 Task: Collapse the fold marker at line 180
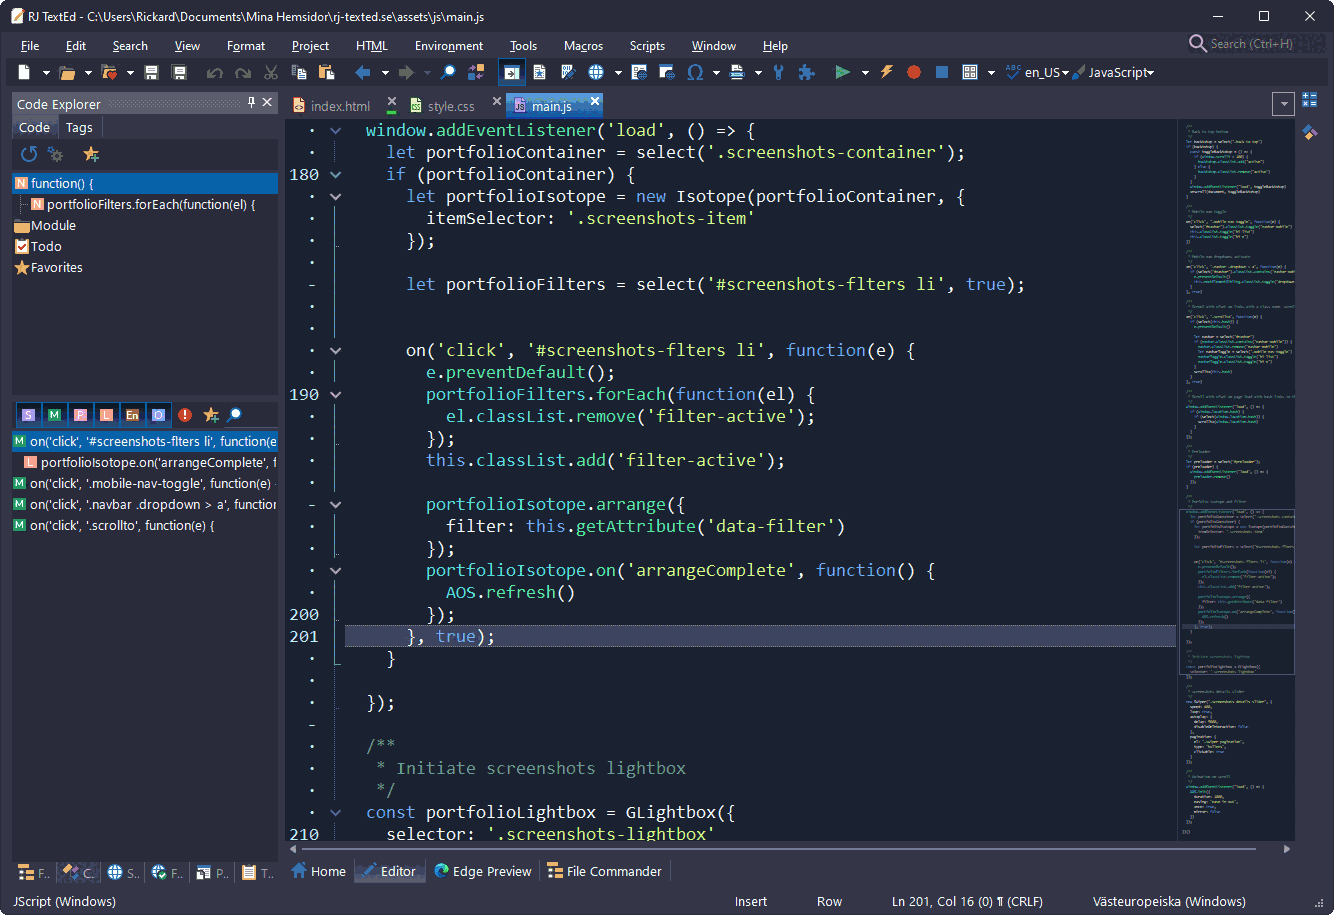pos(335,174)
